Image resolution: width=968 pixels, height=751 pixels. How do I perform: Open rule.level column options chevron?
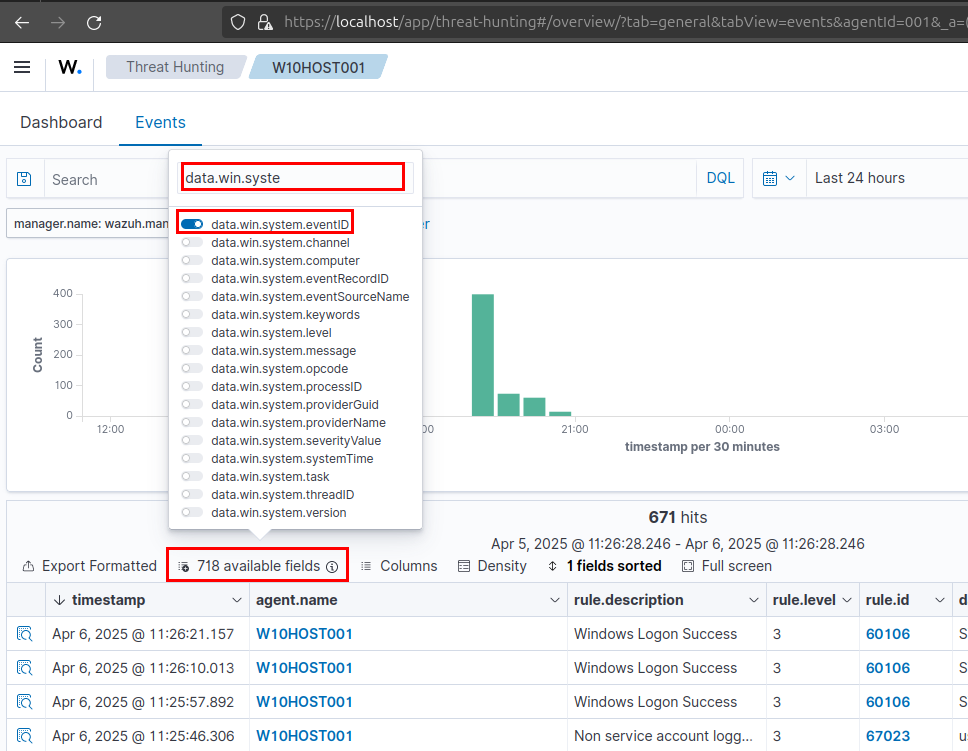click(847, 600)
